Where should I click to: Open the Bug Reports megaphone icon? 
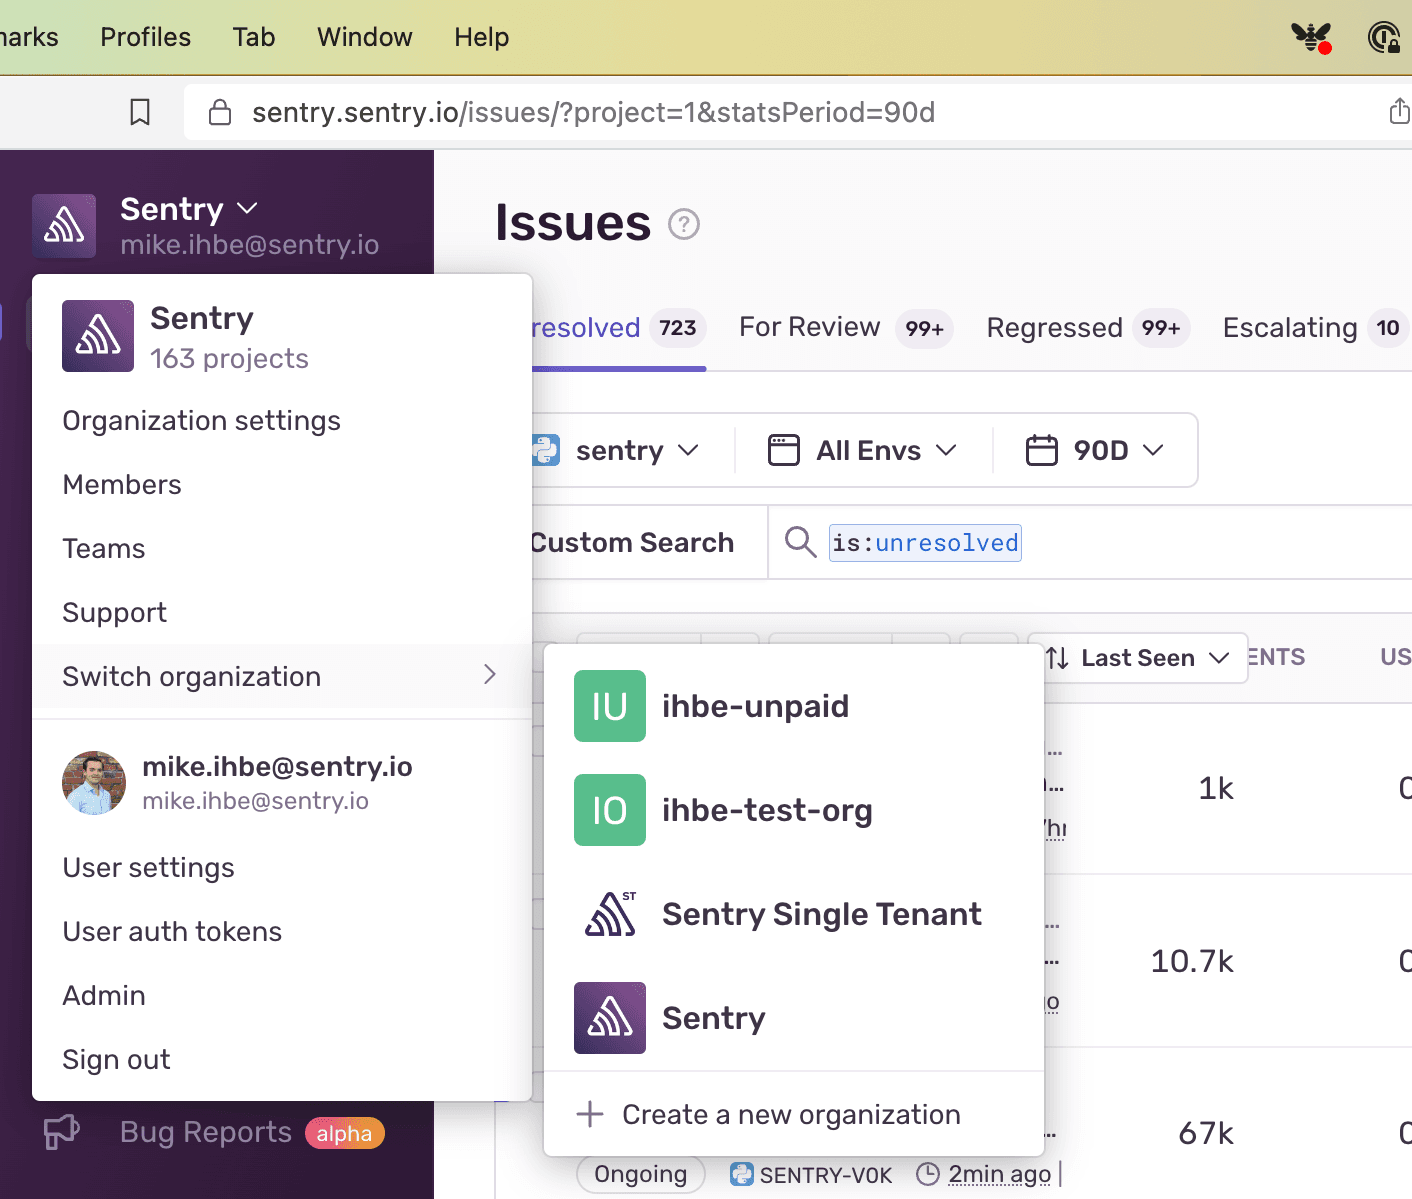pyautogui.click(x=60, y=1131)
